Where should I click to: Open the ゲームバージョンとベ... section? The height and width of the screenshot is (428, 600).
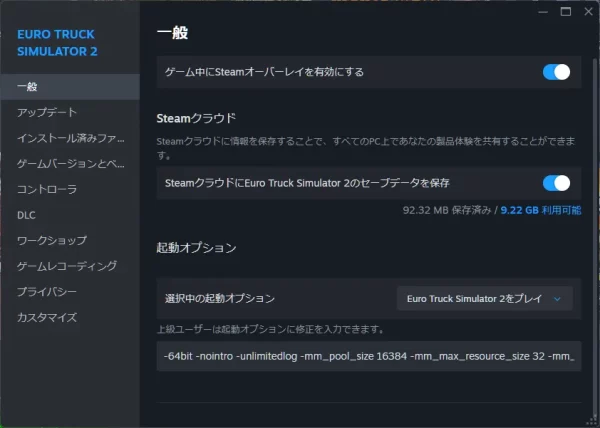[70, 164]
